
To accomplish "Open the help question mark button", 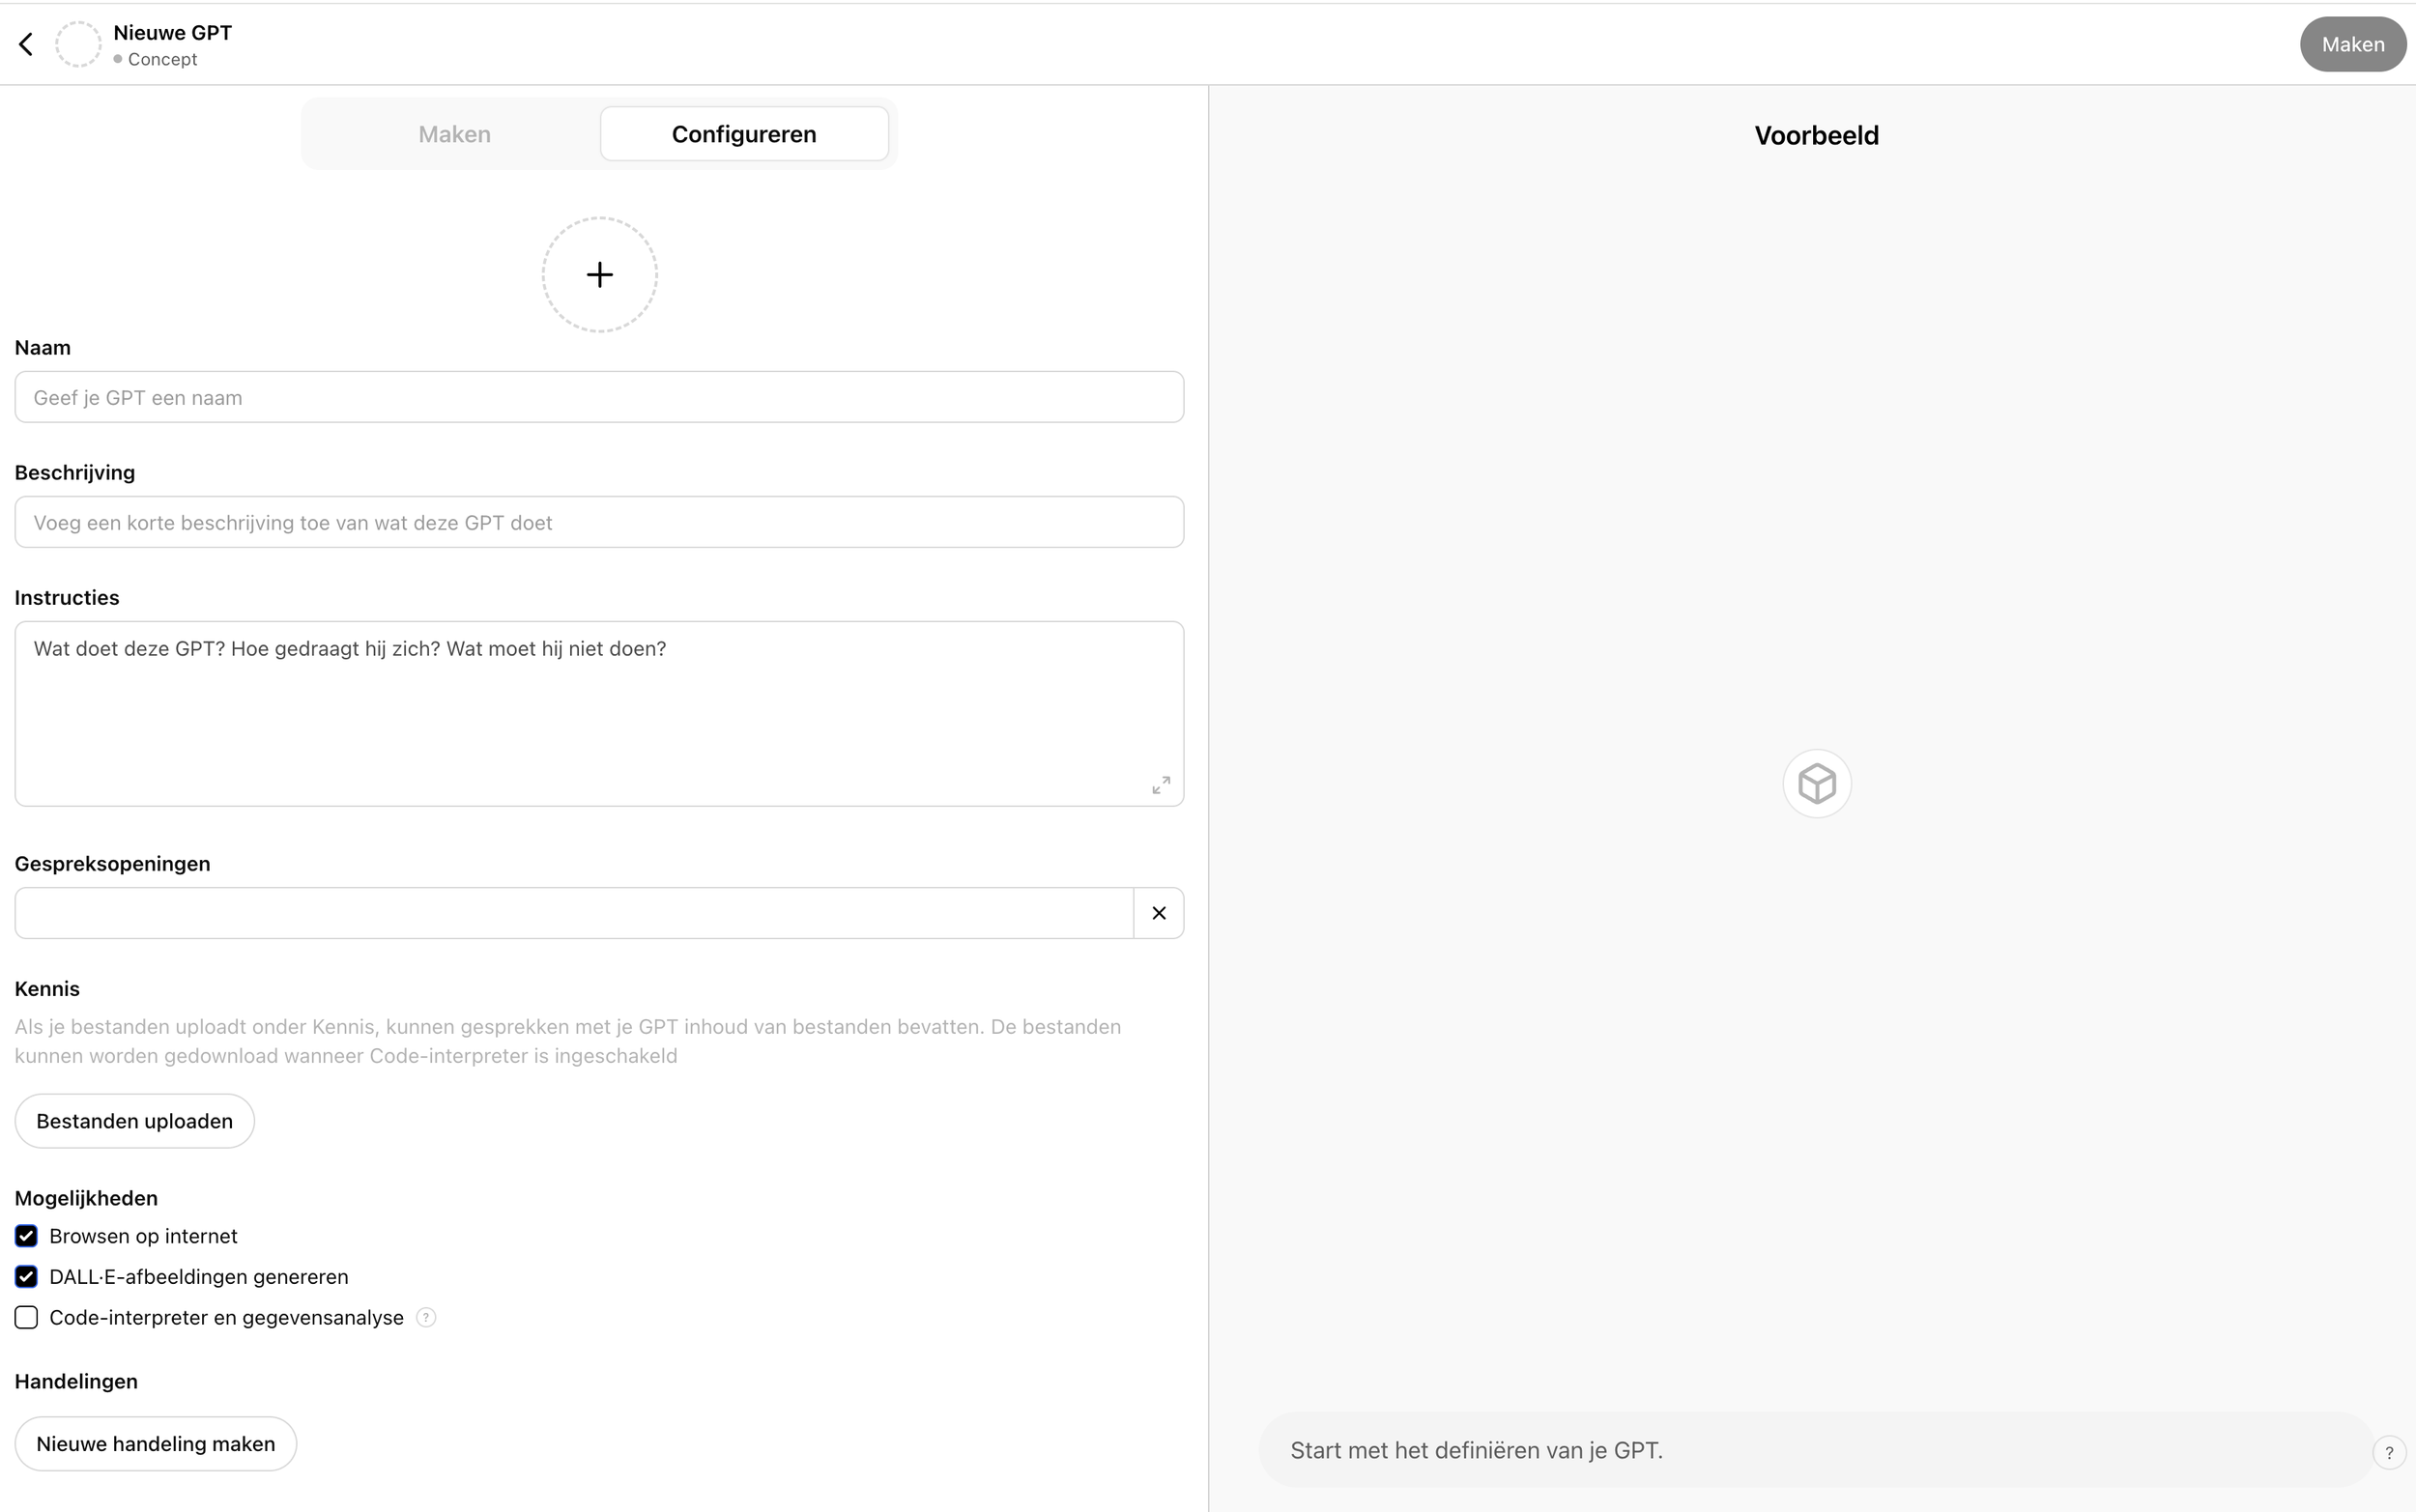I will tap(2389, 1452).
